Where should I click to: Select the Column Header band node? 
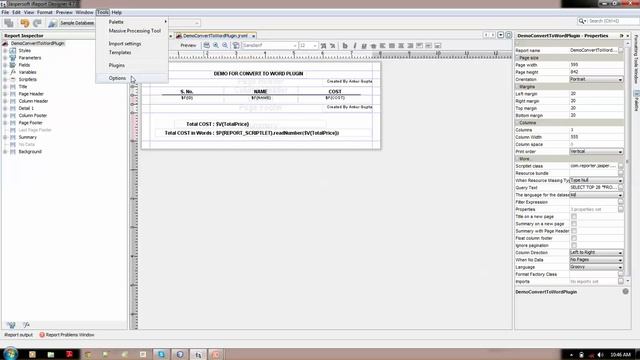coord(33,101)
